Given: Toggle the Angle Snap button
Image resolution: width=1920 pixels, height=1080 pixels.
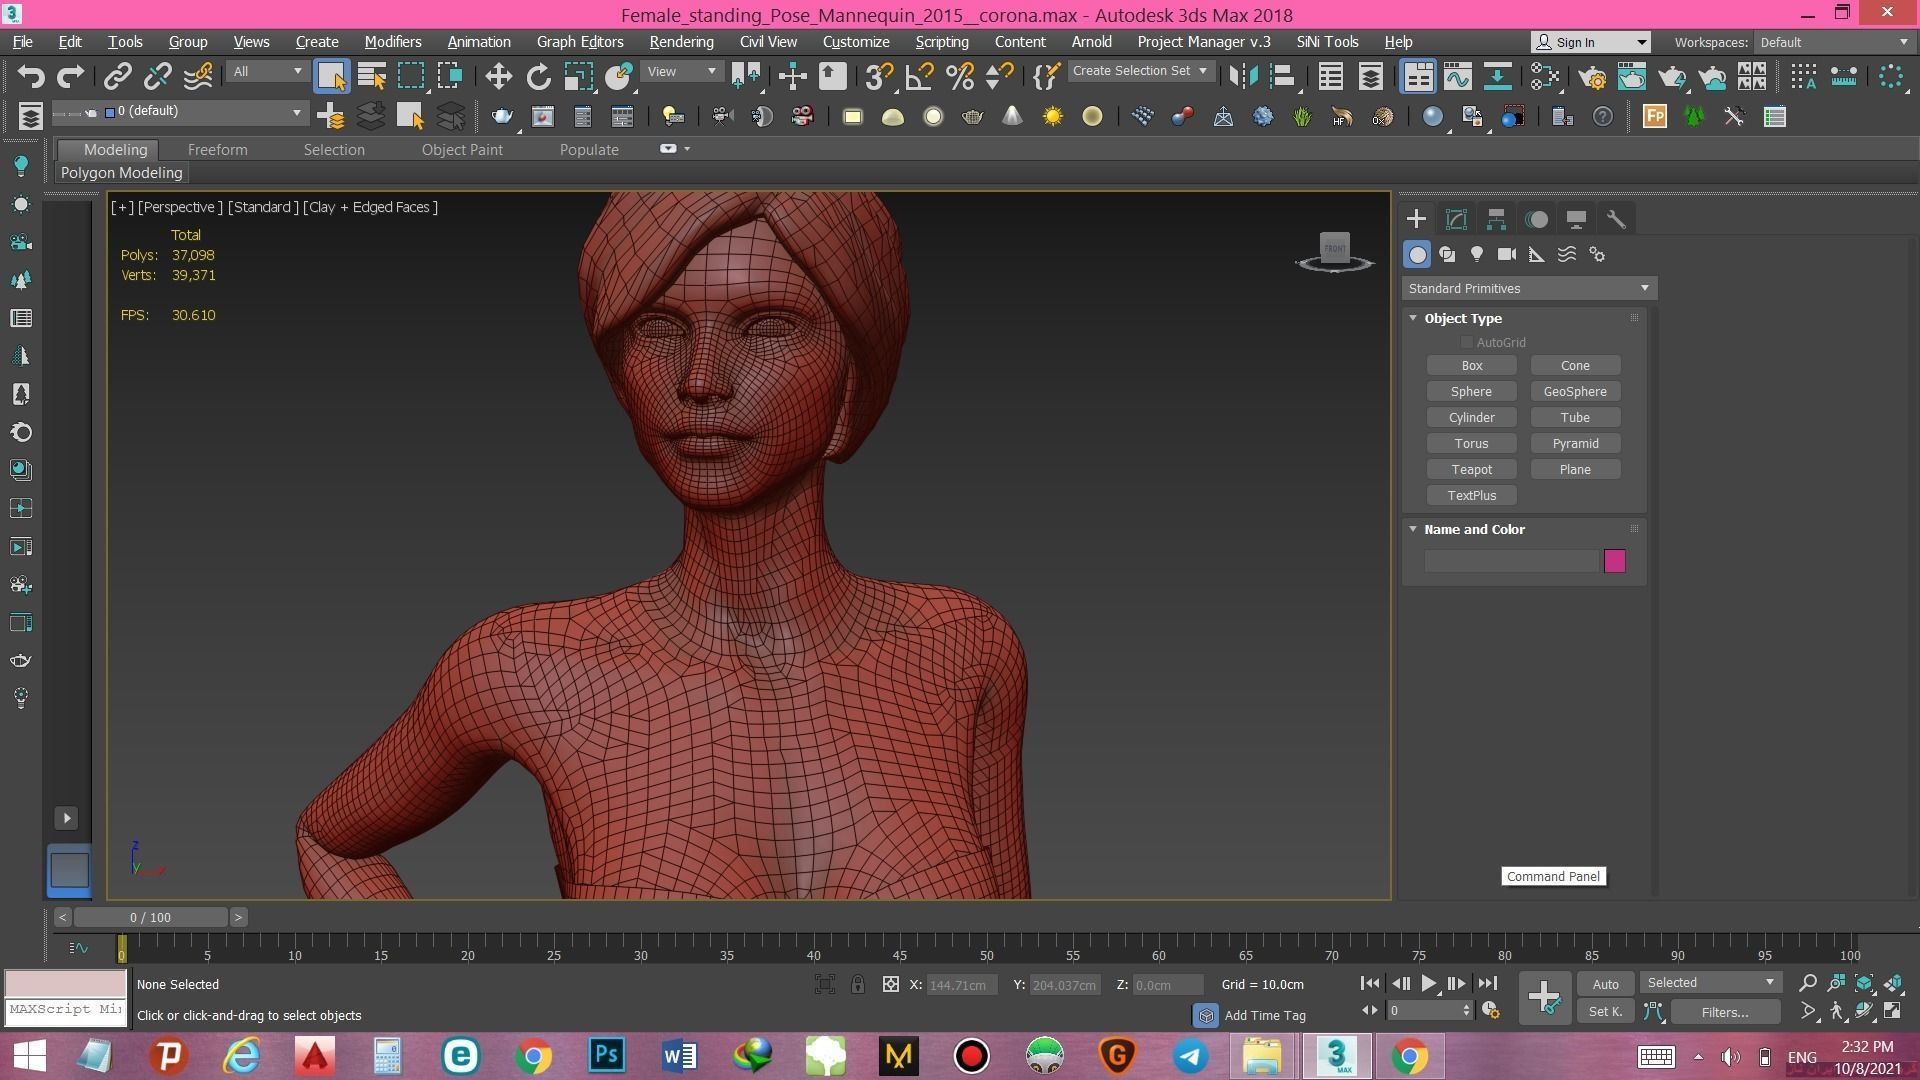Looking at the screenshot, I should [x=919, y=76].
